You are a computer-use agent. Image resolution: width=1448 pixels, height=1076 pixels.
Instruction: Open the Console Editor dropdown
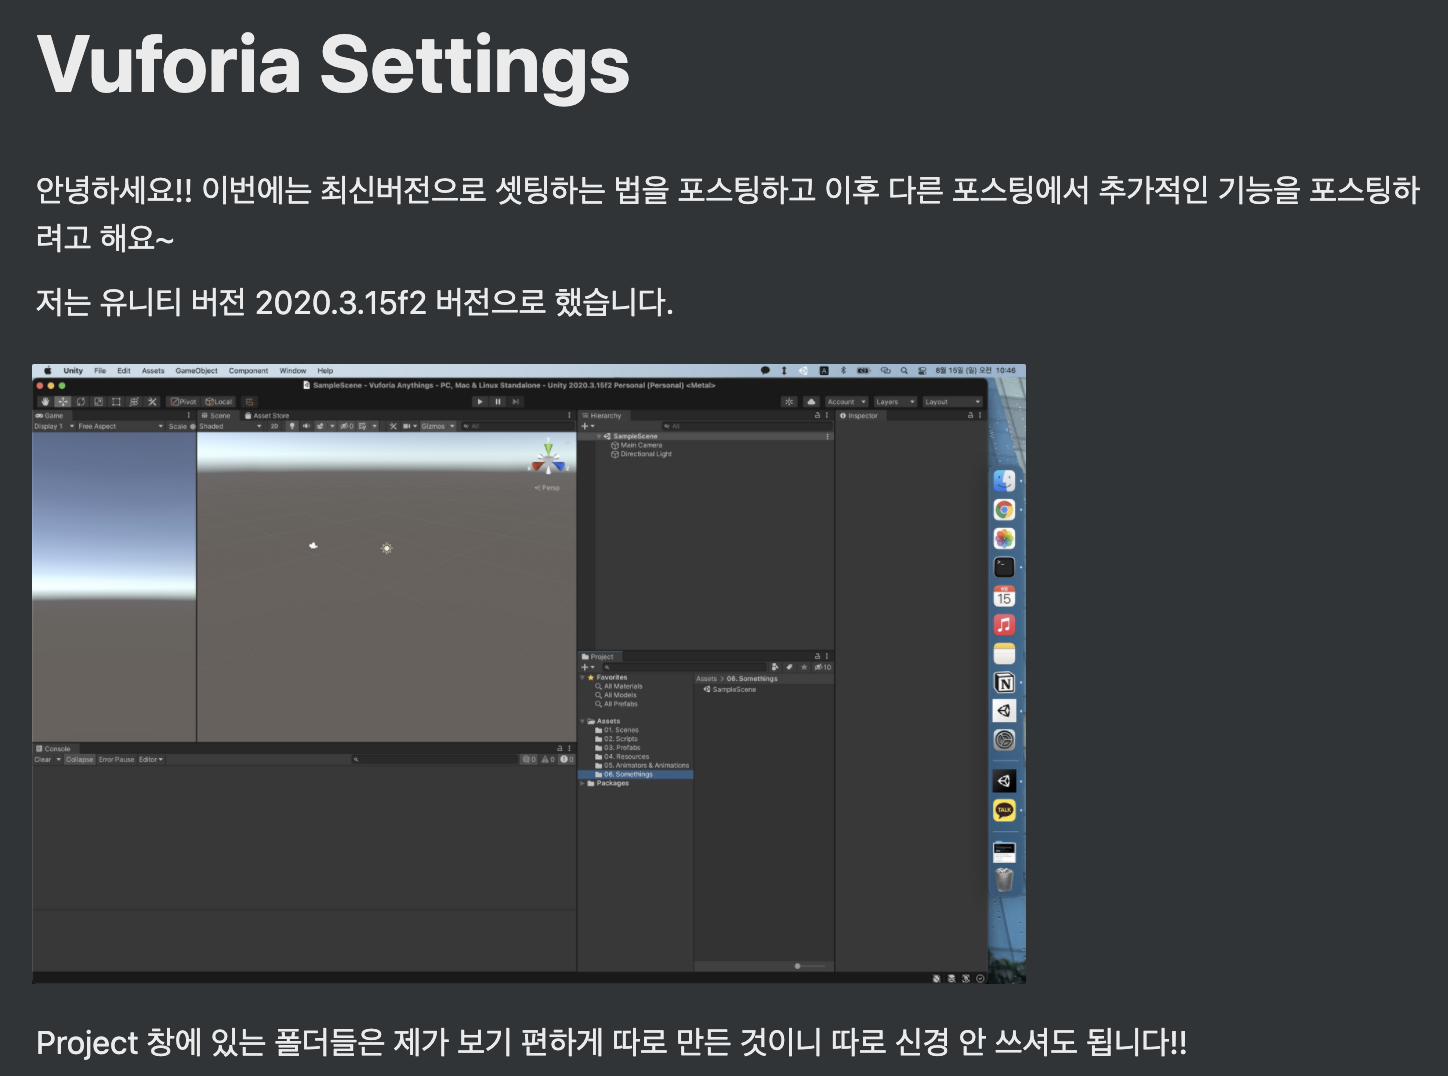150,759
